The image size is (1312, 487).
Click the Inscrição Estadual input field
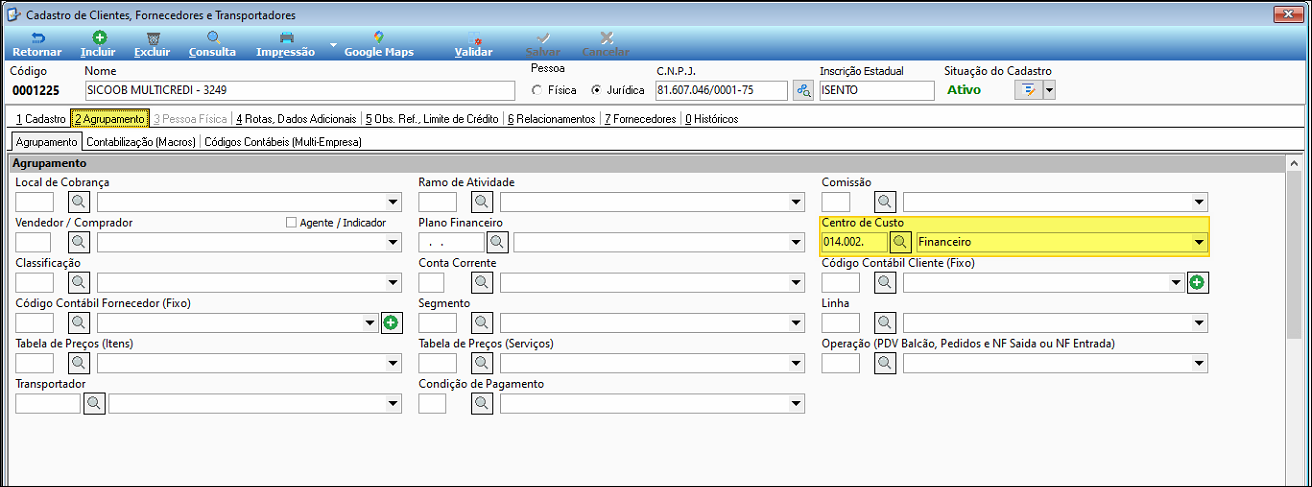(877, 90)
